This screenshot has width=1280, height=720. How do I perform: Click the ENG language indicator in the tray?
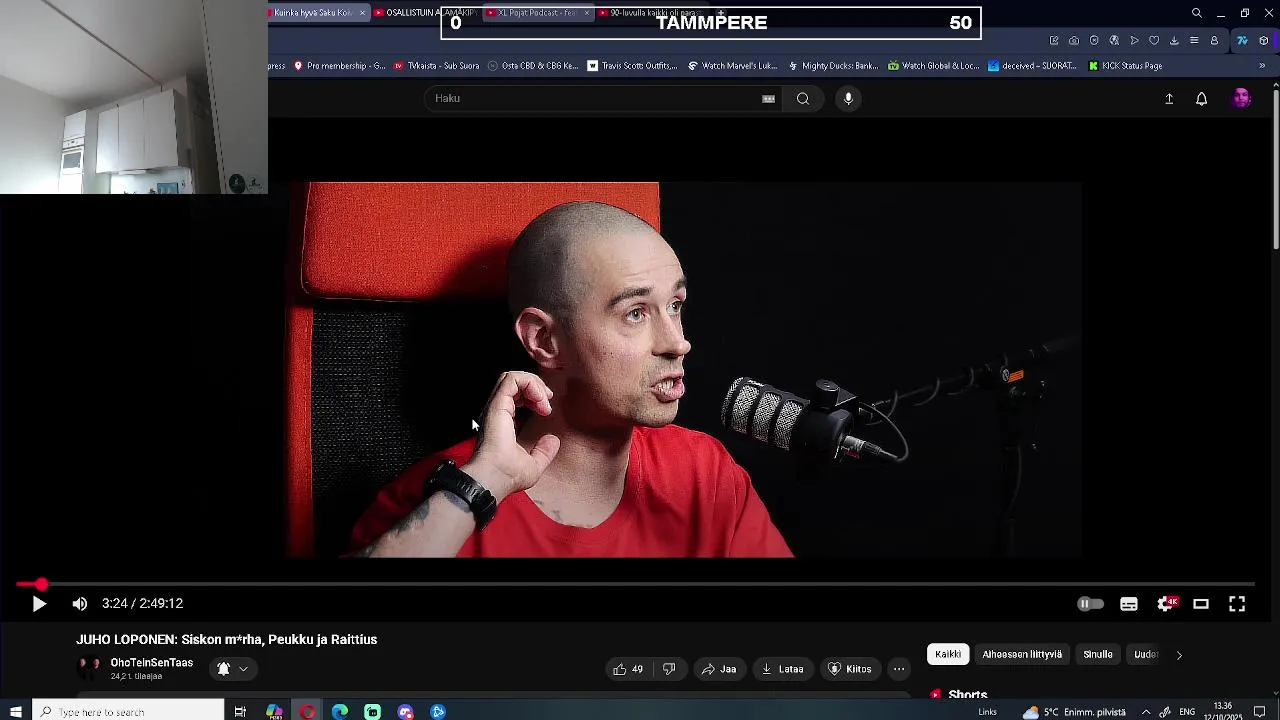coord(1187,712)
